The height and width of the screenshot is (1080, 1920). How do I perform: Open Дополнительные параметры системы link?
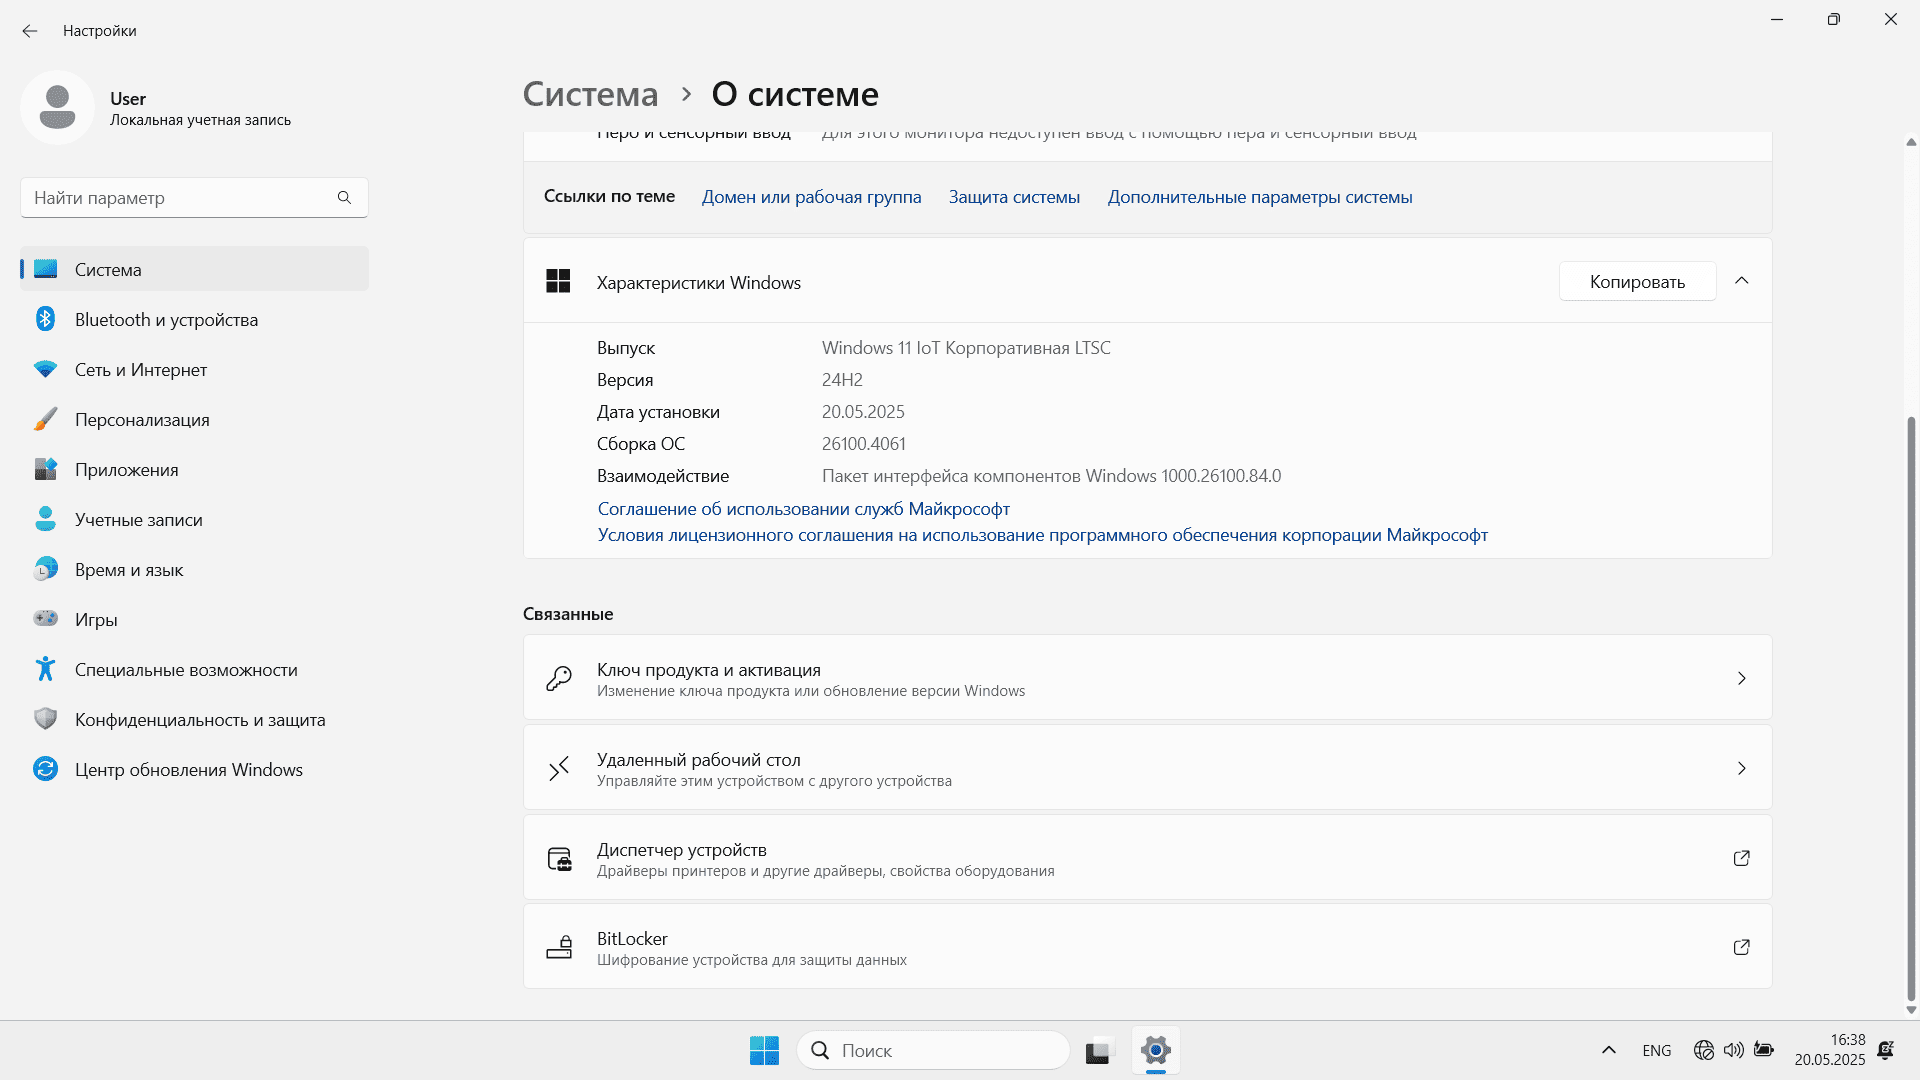[1259, 197]
